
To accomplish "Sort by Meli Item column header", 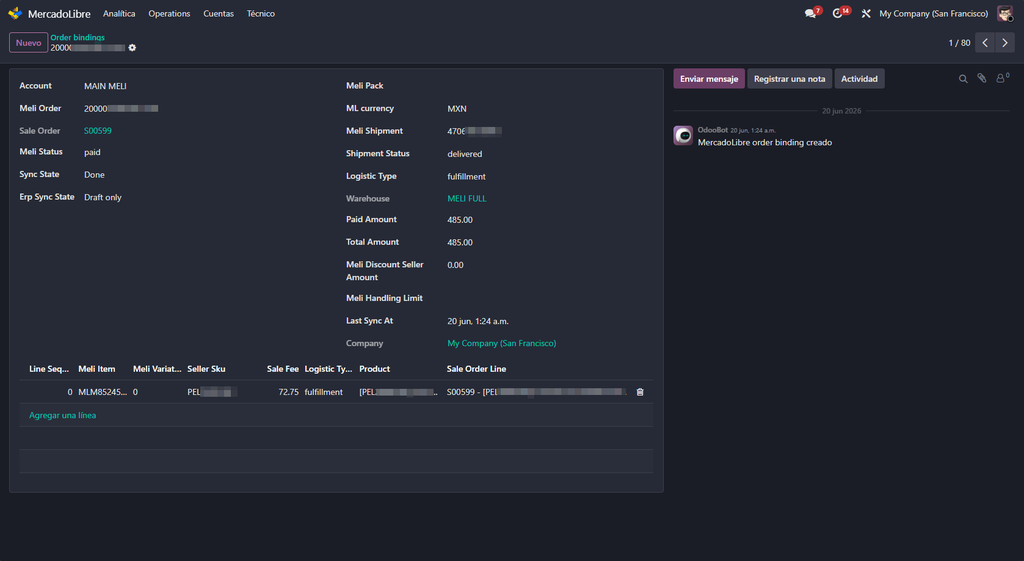I will pyautogui.click(x=97, y=369).
